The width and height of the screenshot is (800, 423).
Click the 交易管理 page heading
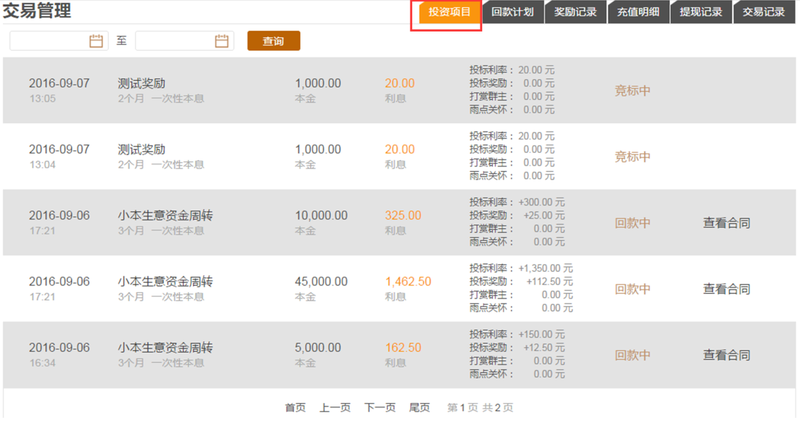(x=37, y=10)
